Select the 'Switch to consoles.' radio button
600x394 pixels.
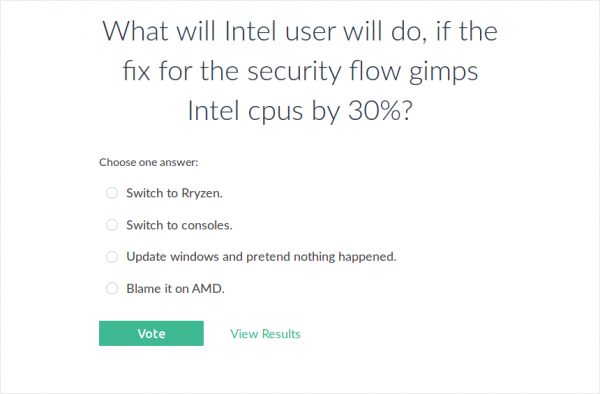[x=112, y=225]
